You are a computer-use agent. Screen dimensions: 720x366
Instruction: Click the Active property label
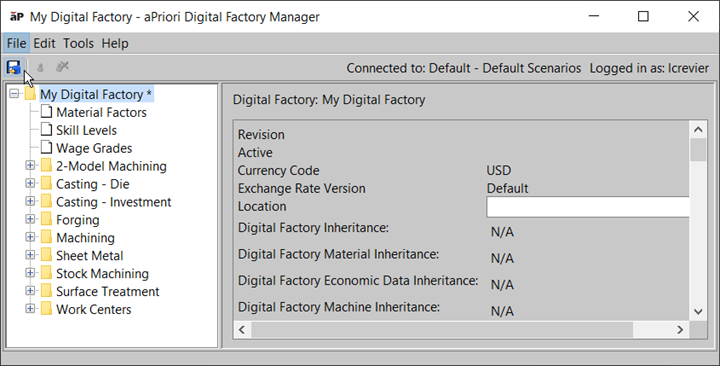tap(255, 152)
